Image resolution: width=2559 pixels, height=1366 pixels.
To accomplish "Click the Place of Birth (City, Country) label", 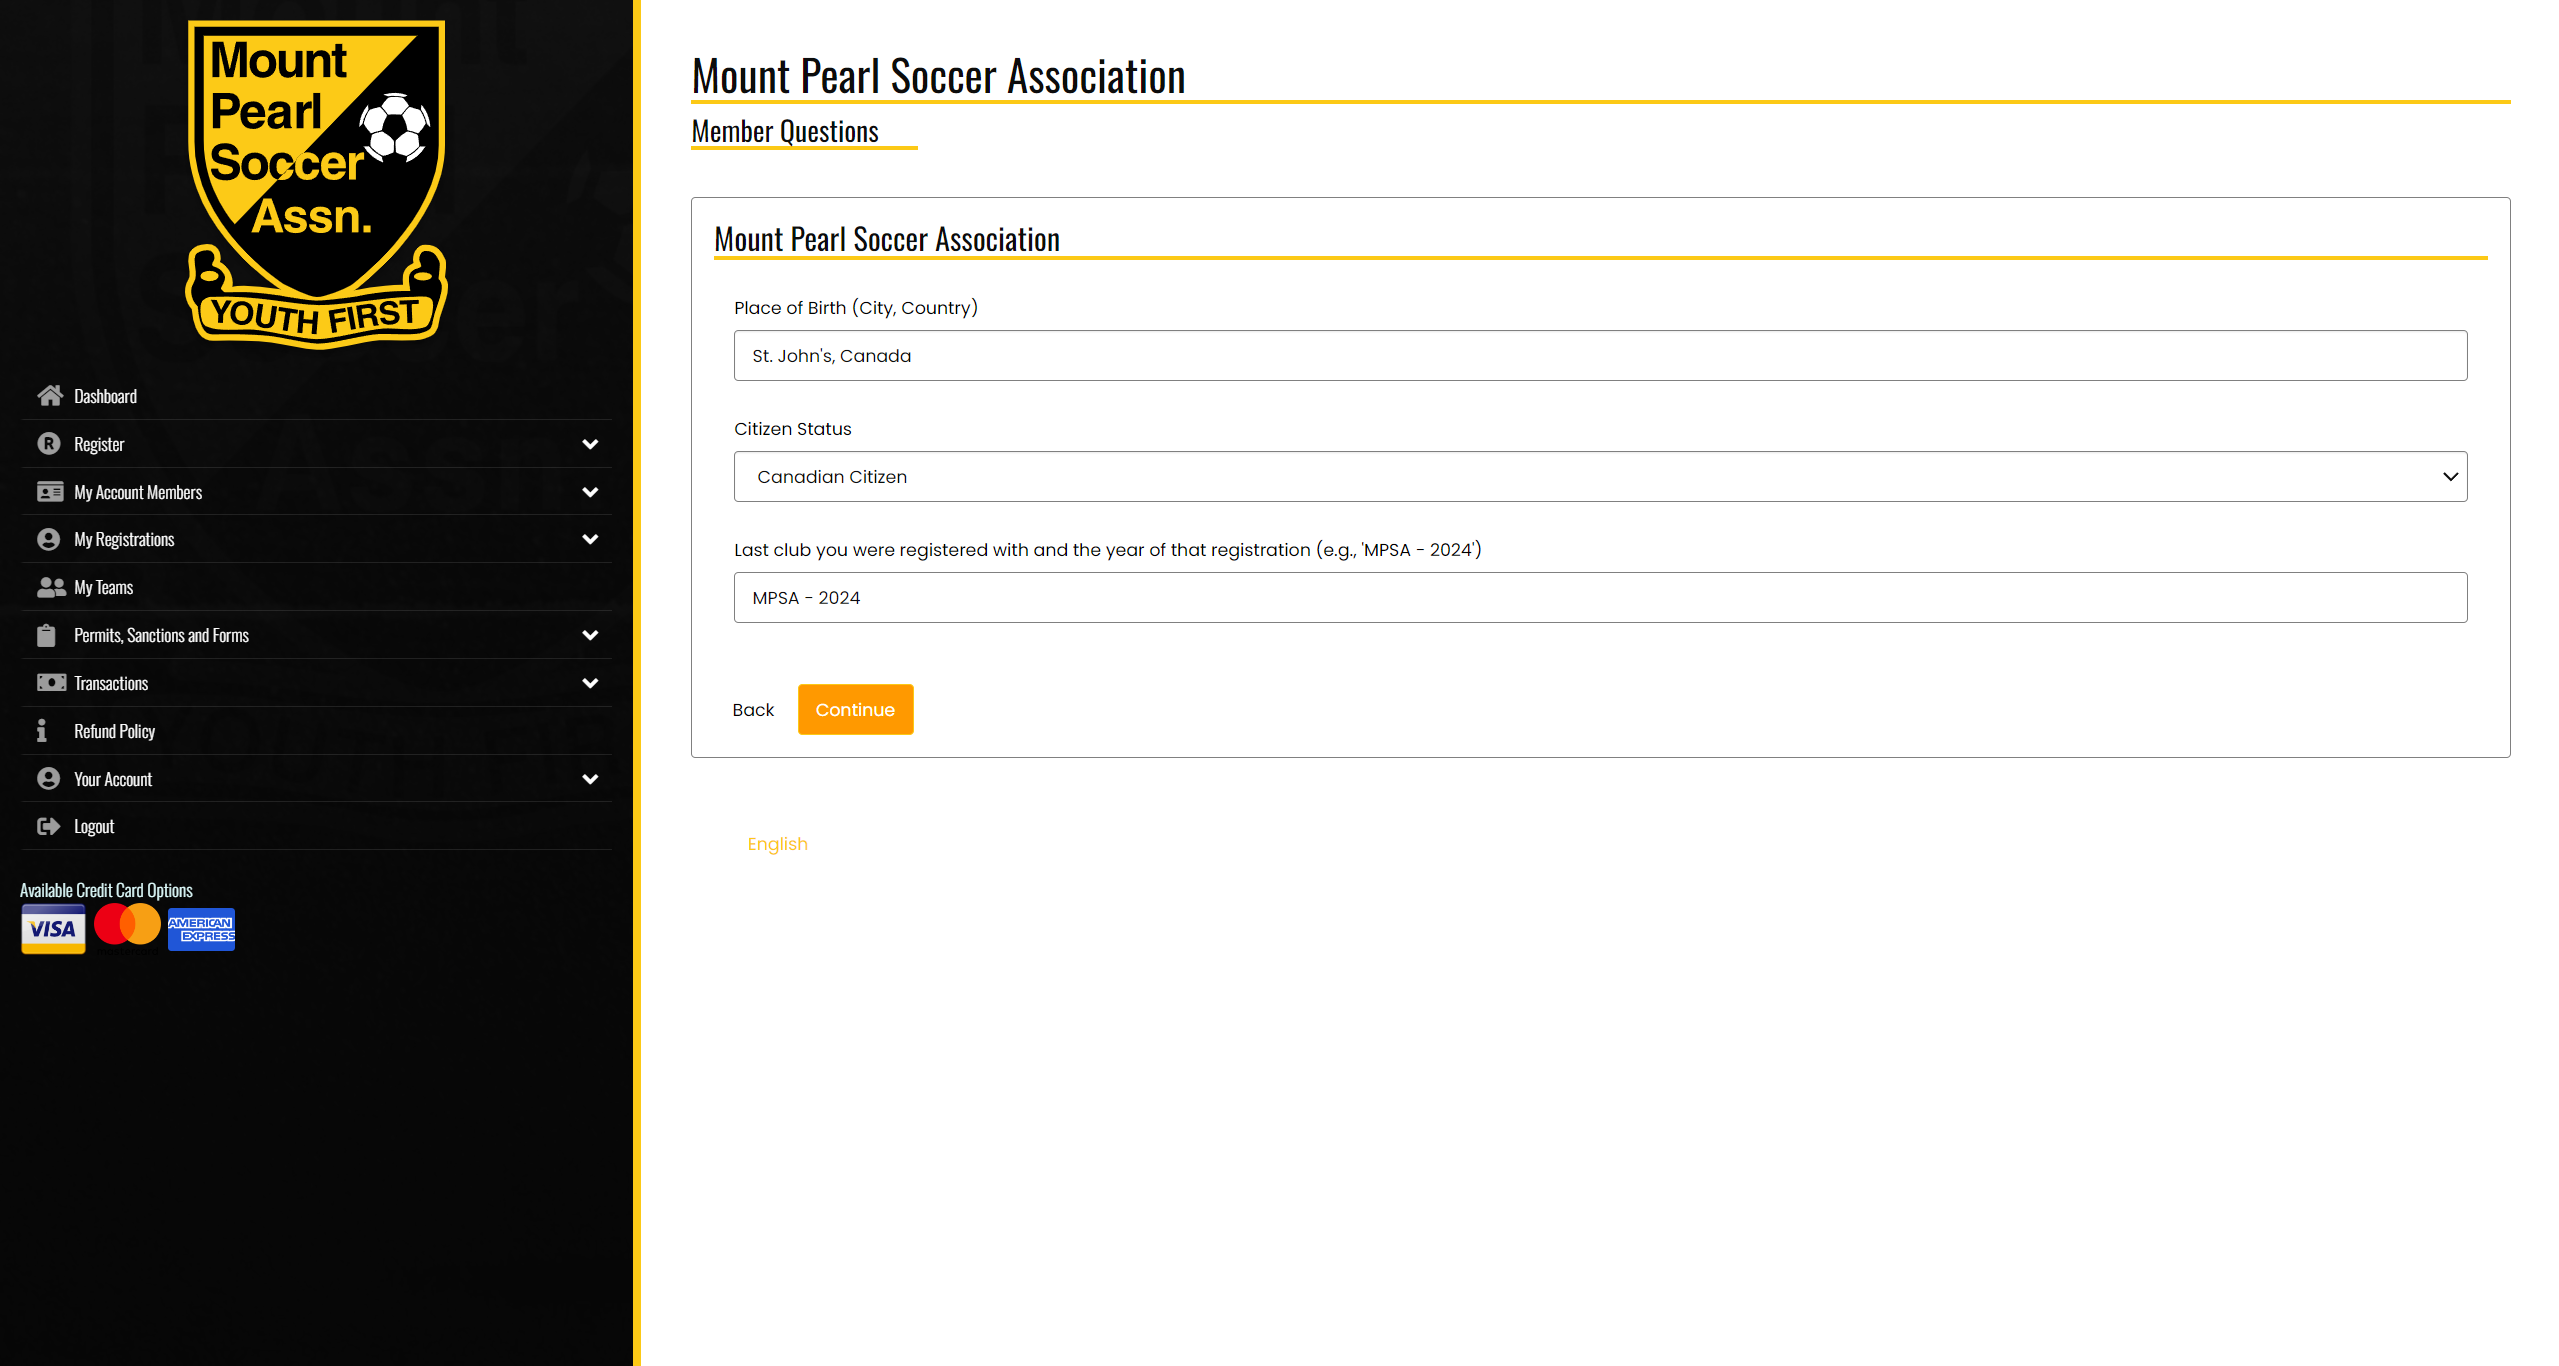I will [856, 308].
